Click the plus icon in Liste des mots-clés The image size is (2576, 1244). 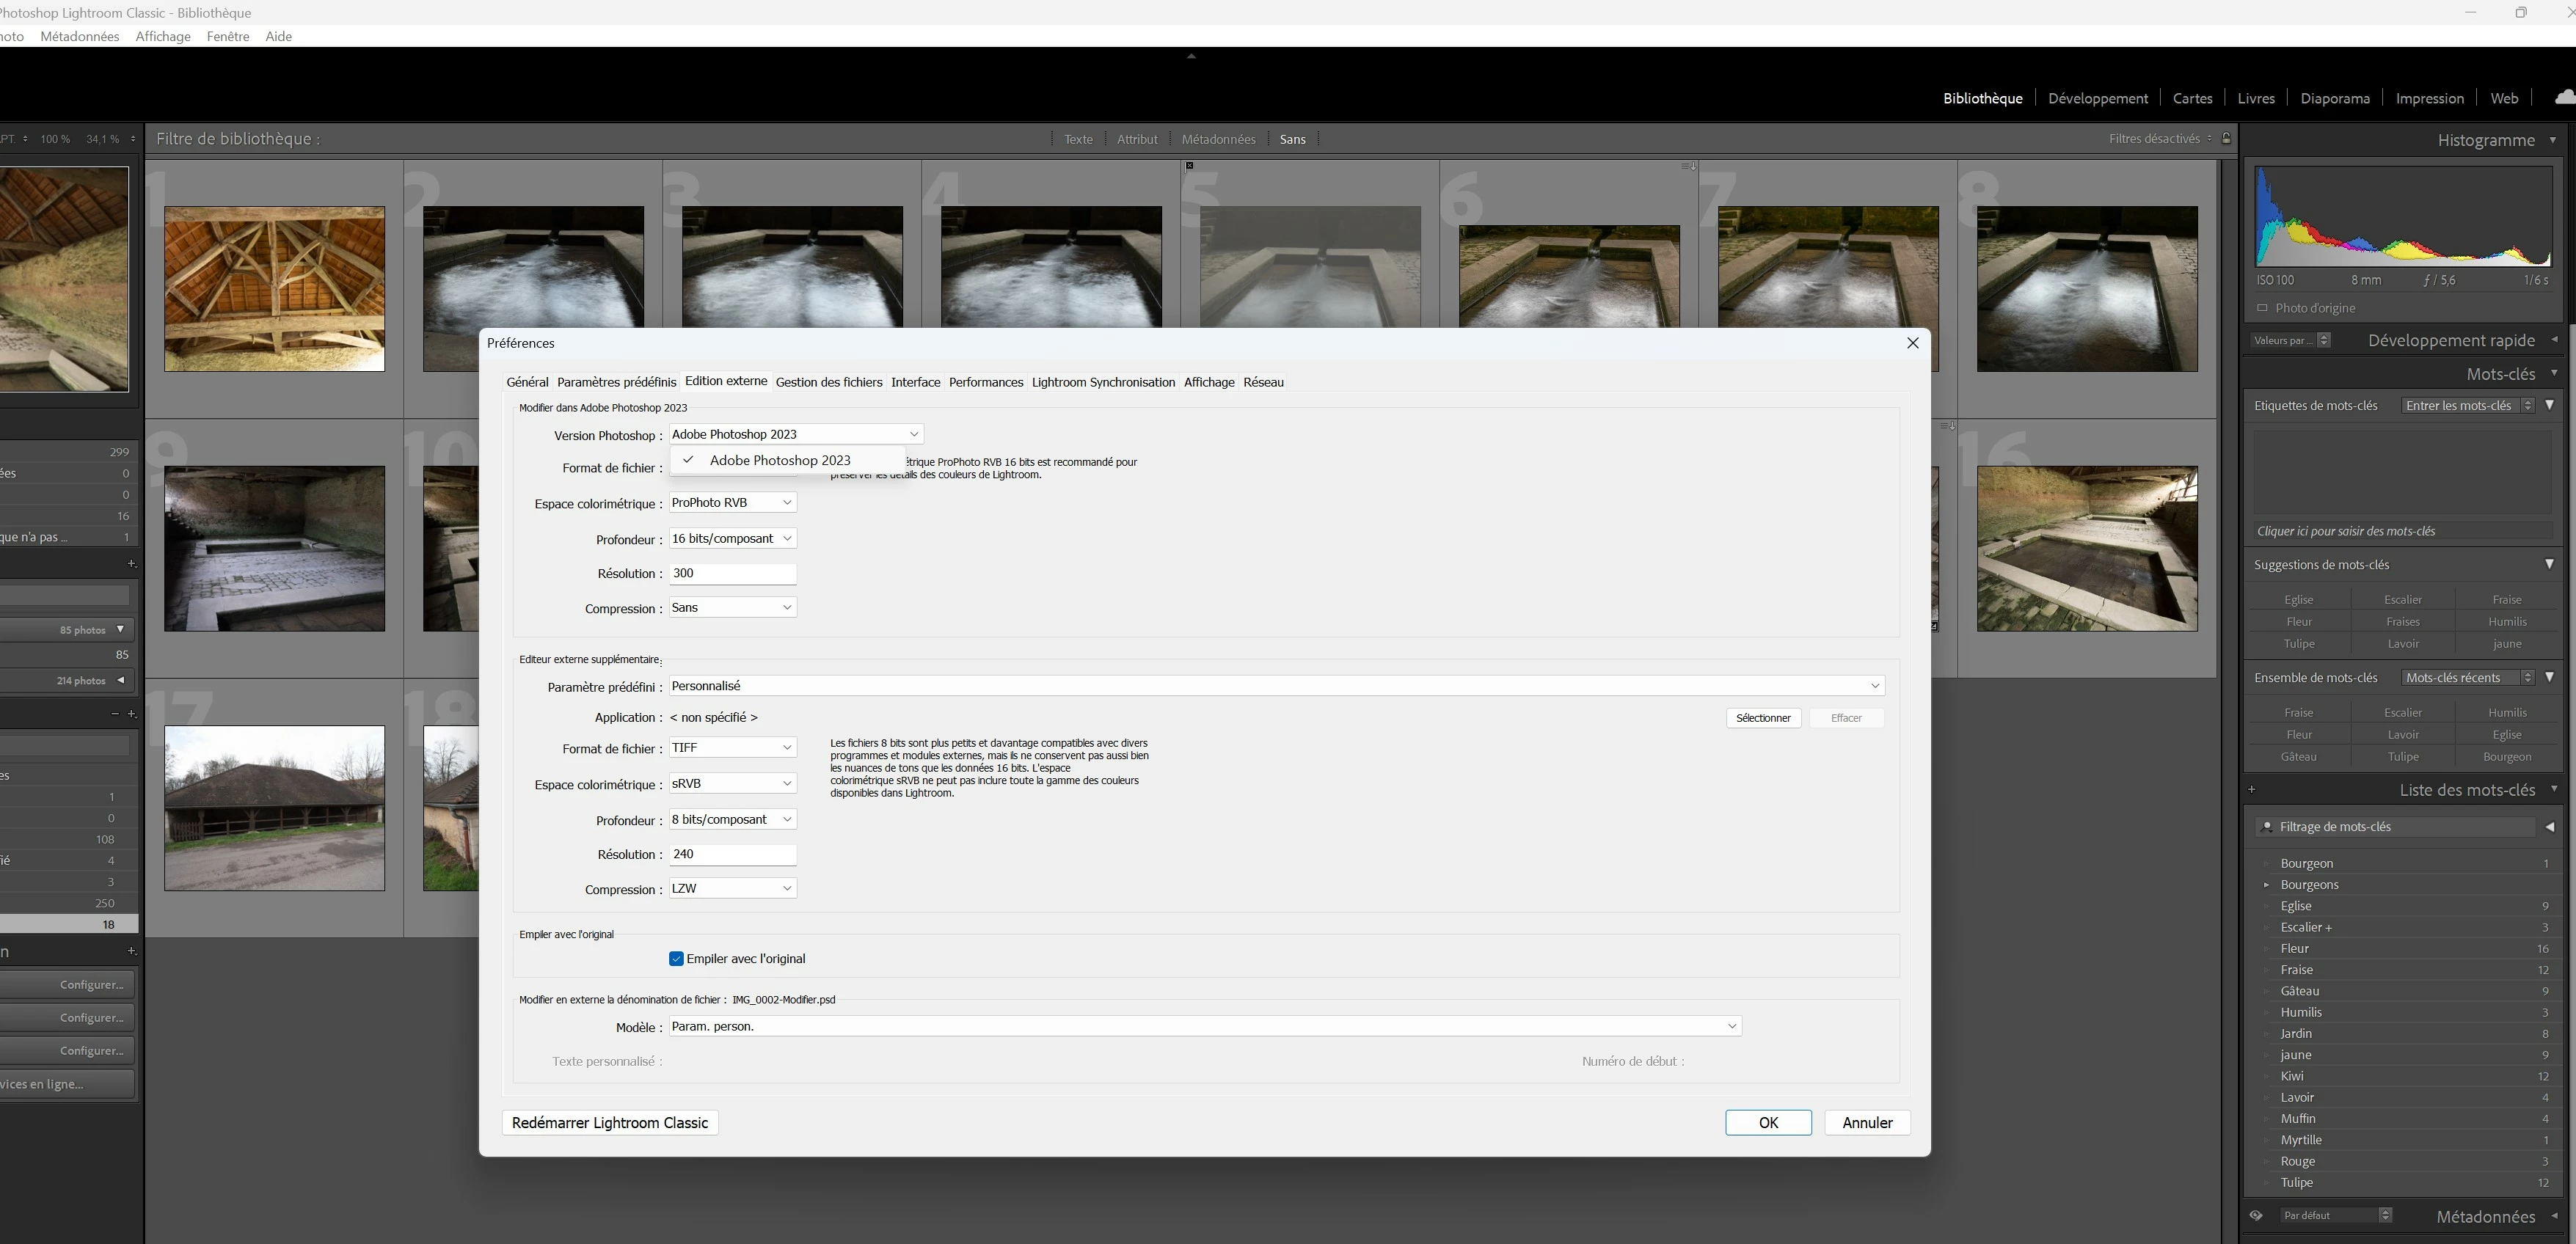[2252, 789]
